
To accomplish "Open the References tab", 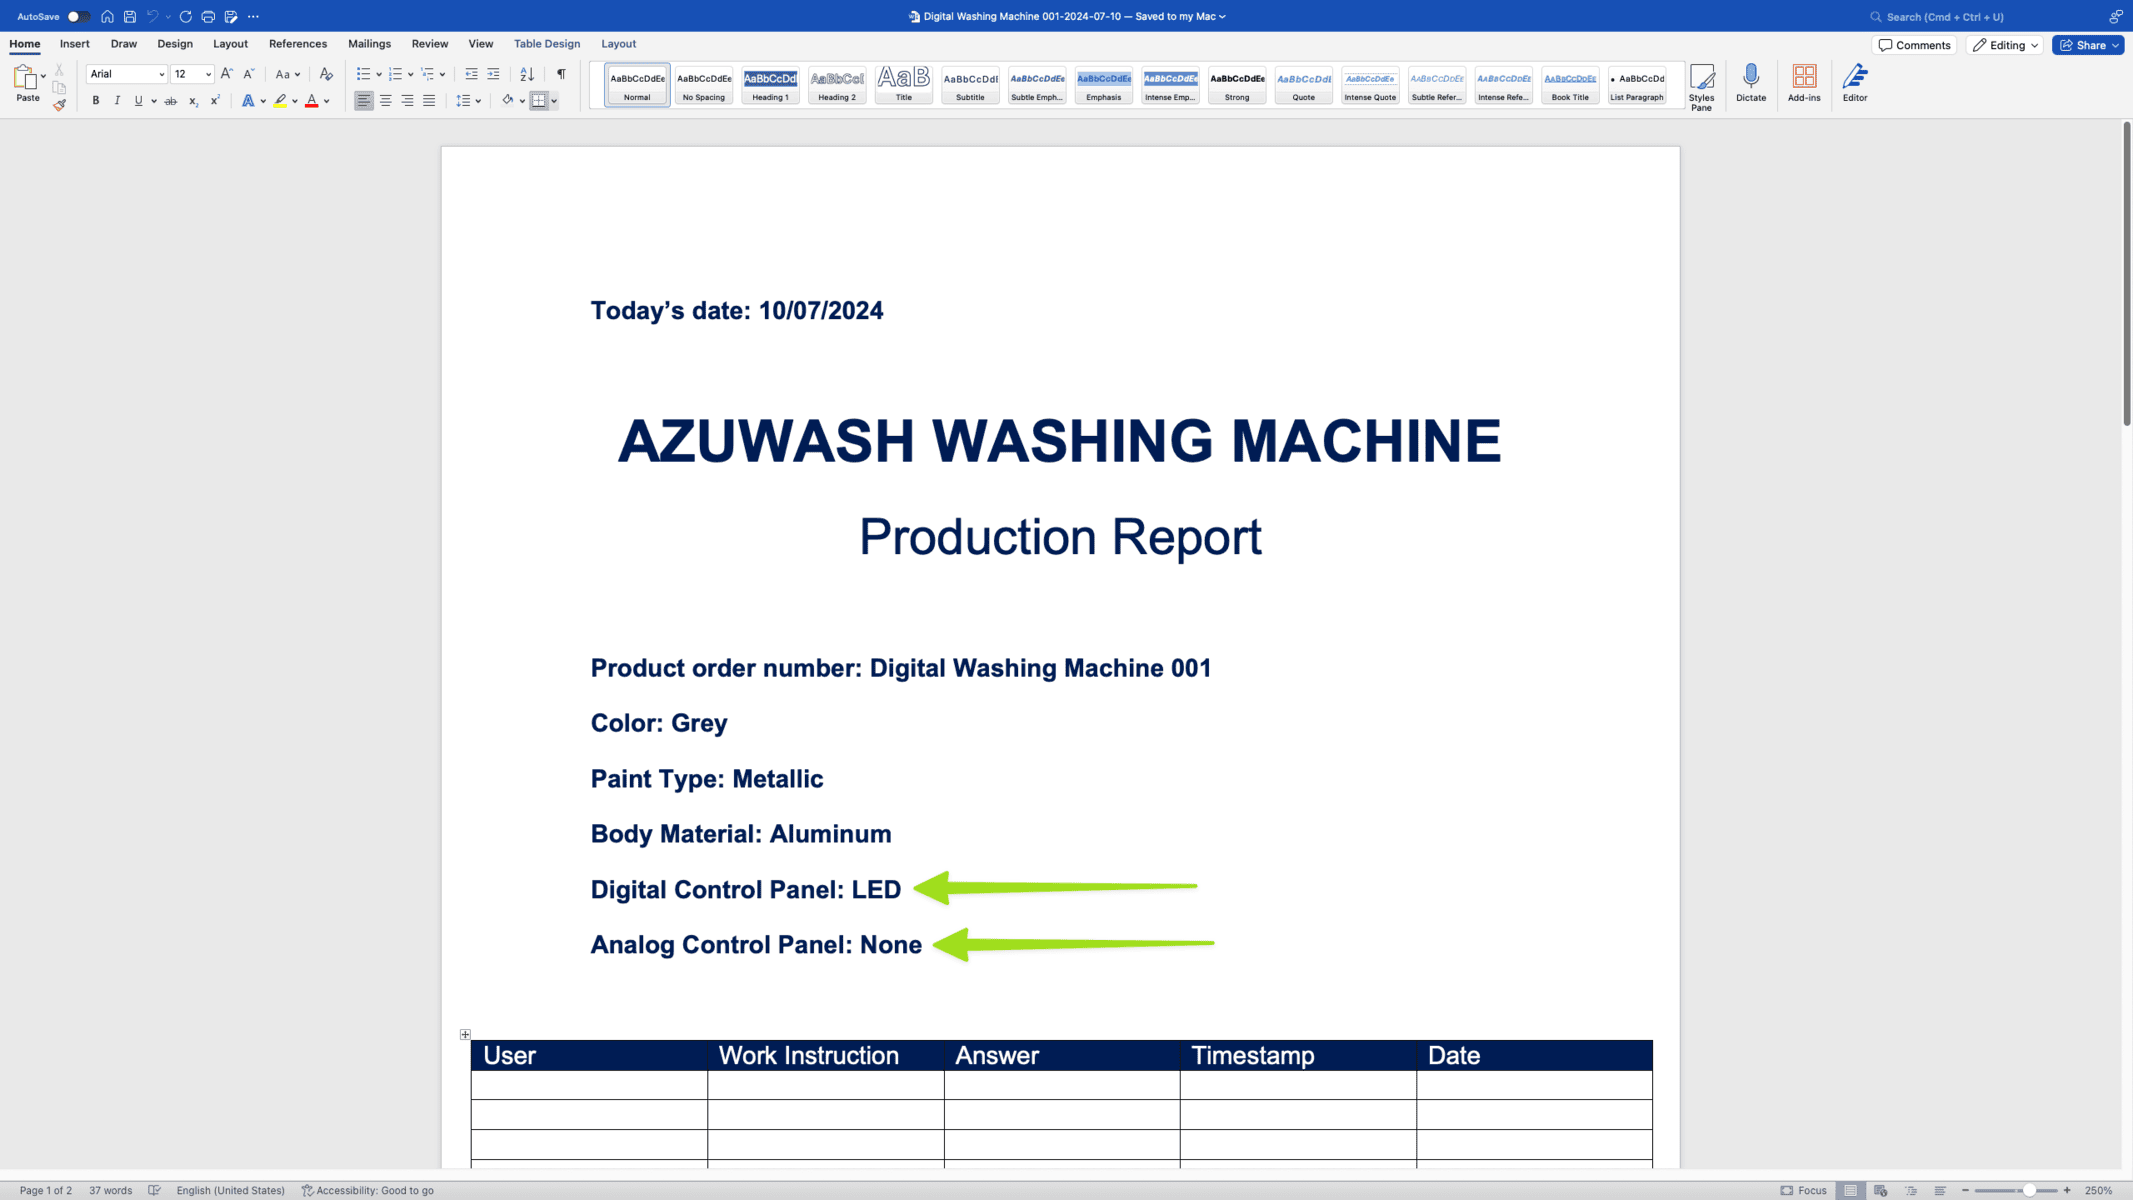I will pos(297,44).
